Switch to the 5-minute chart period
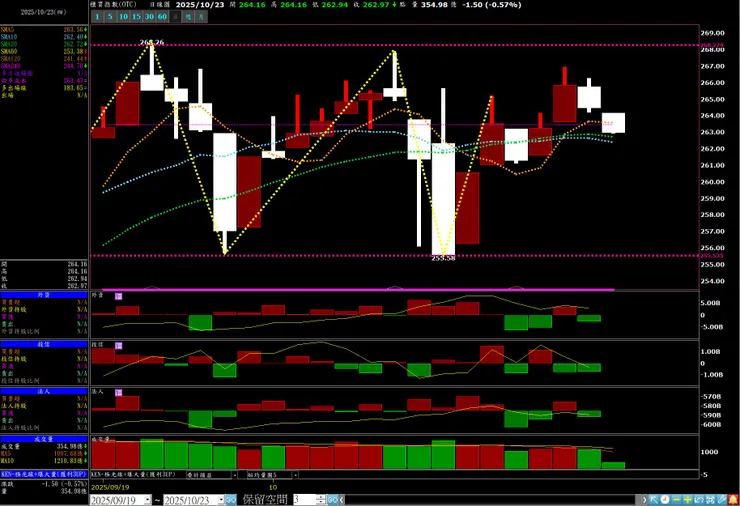 coord(110,17)
